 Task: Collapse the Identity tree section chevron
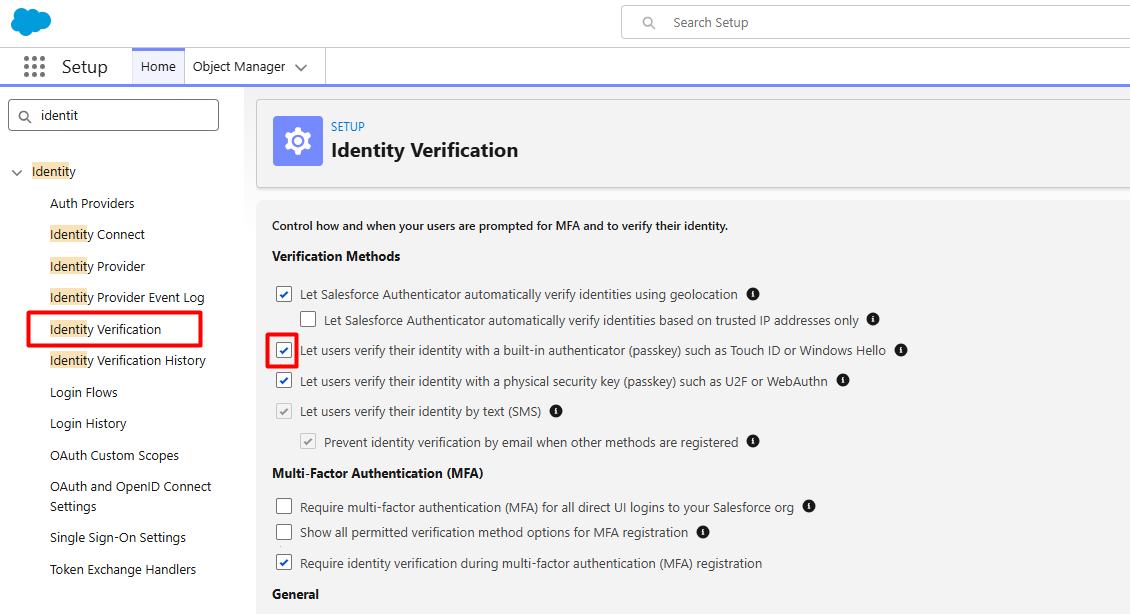17,172
